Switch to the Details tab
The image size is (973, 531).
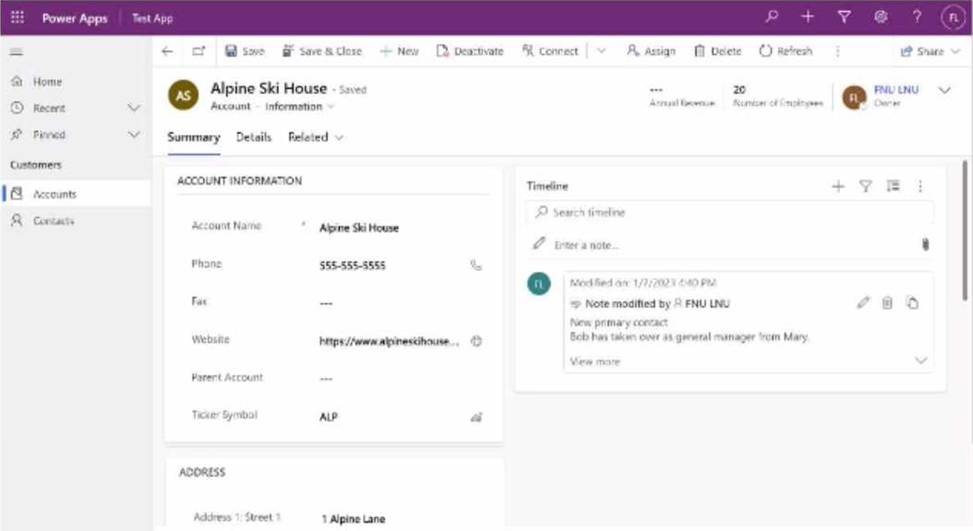(254, 137)
